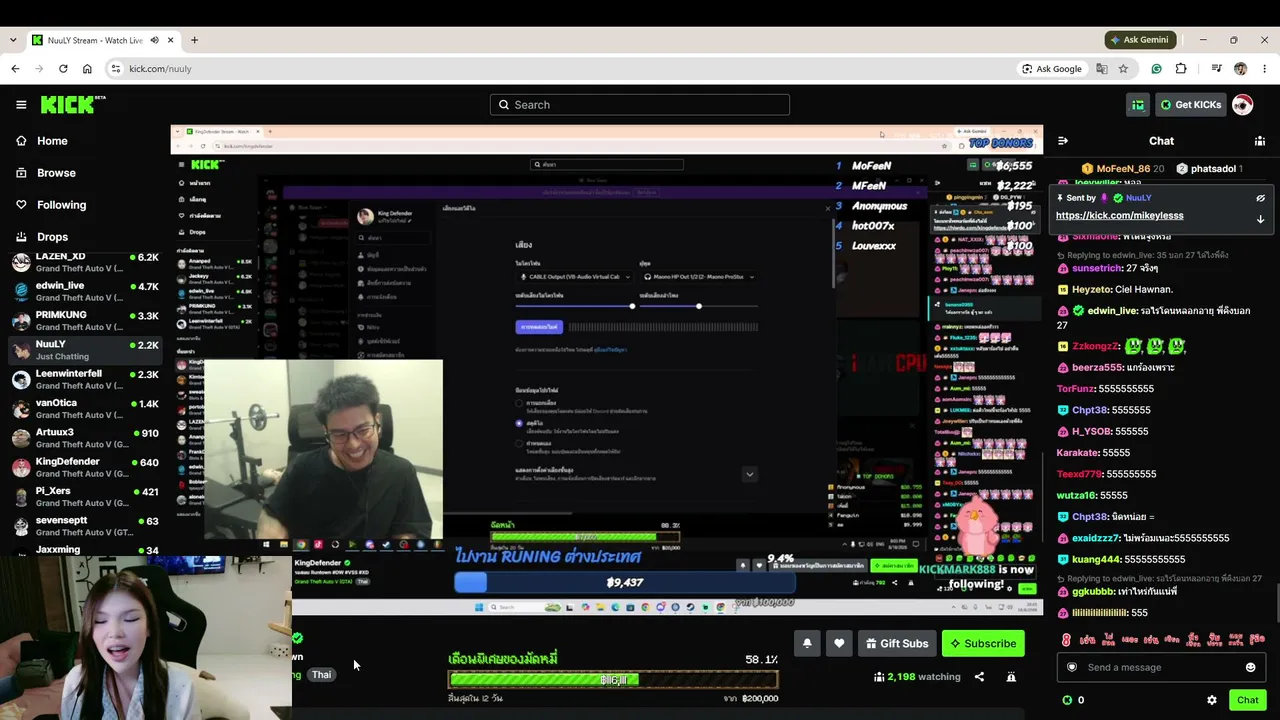The width and height of the screenshot is (1280, 720).
Task: Hide the pinned message in chat
Action: point(1260,198)
